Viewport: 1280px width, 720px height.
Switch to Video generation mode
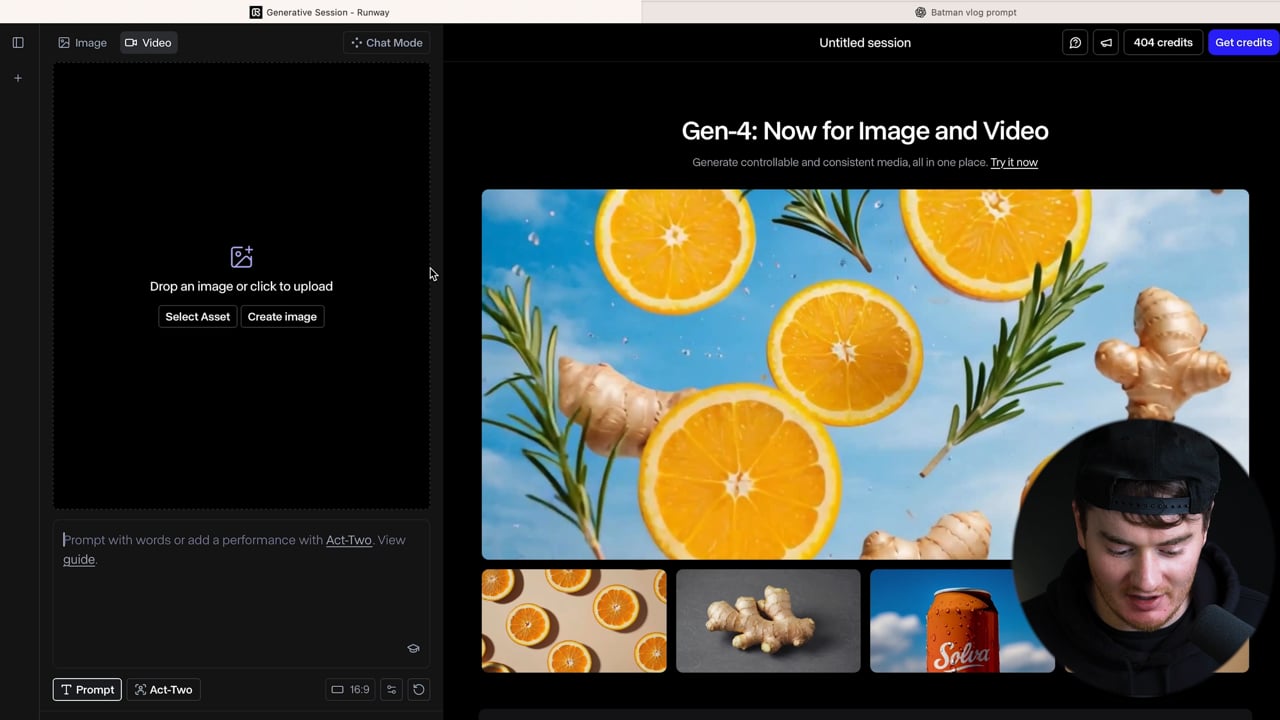[x=148, y=43]
